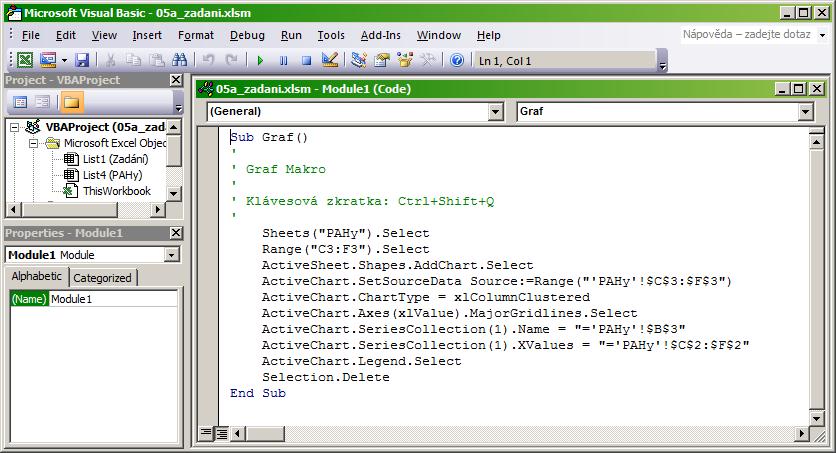This screenshot has width=836, height=453.
Task: Open the Insert menu
Action: [x=147, y=35]
